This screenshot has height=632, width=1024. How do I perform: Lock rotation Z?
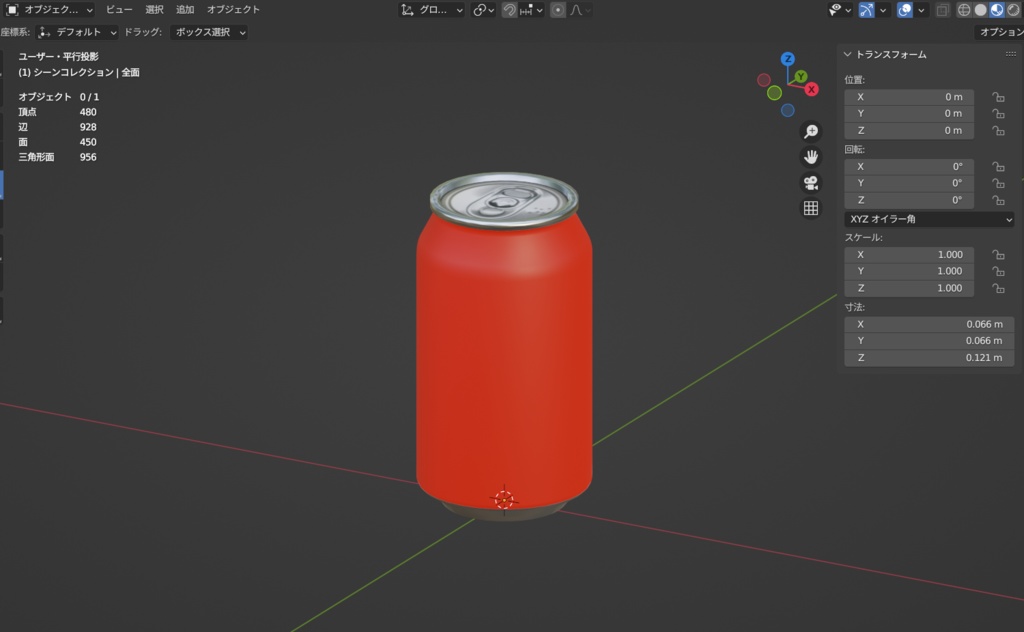coord(998,200)
